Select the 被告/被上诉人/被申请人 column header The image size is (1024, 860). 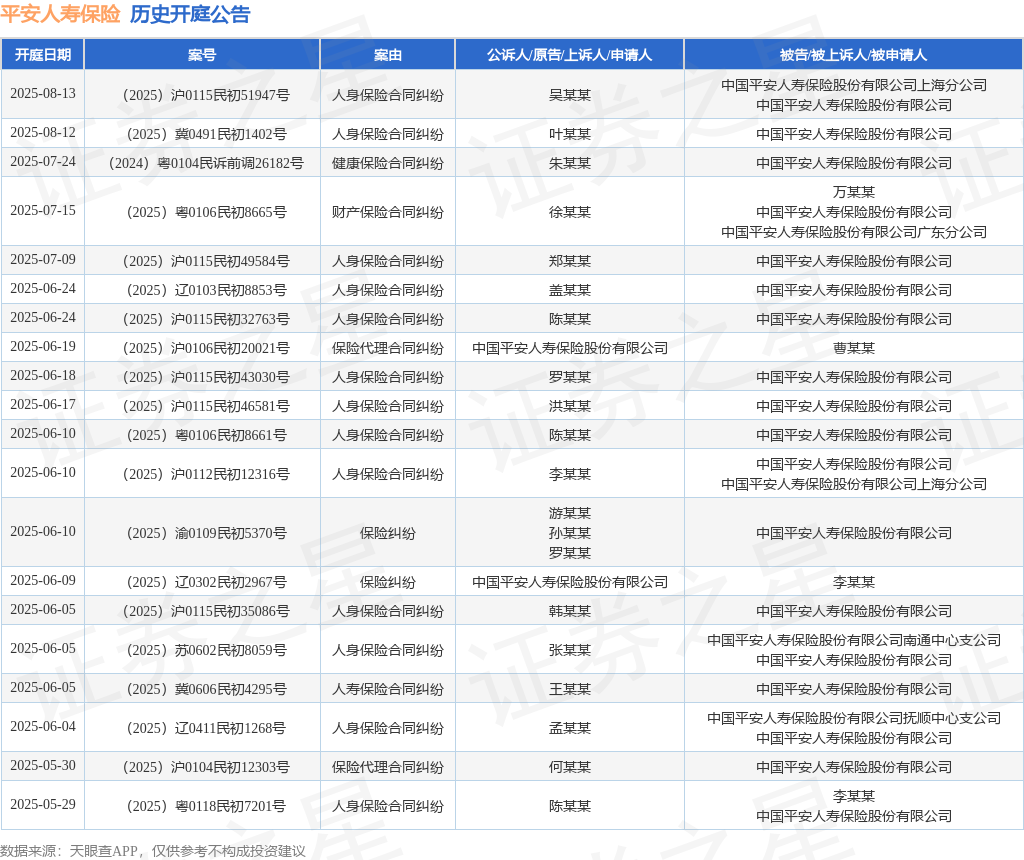tap(854, 55)
